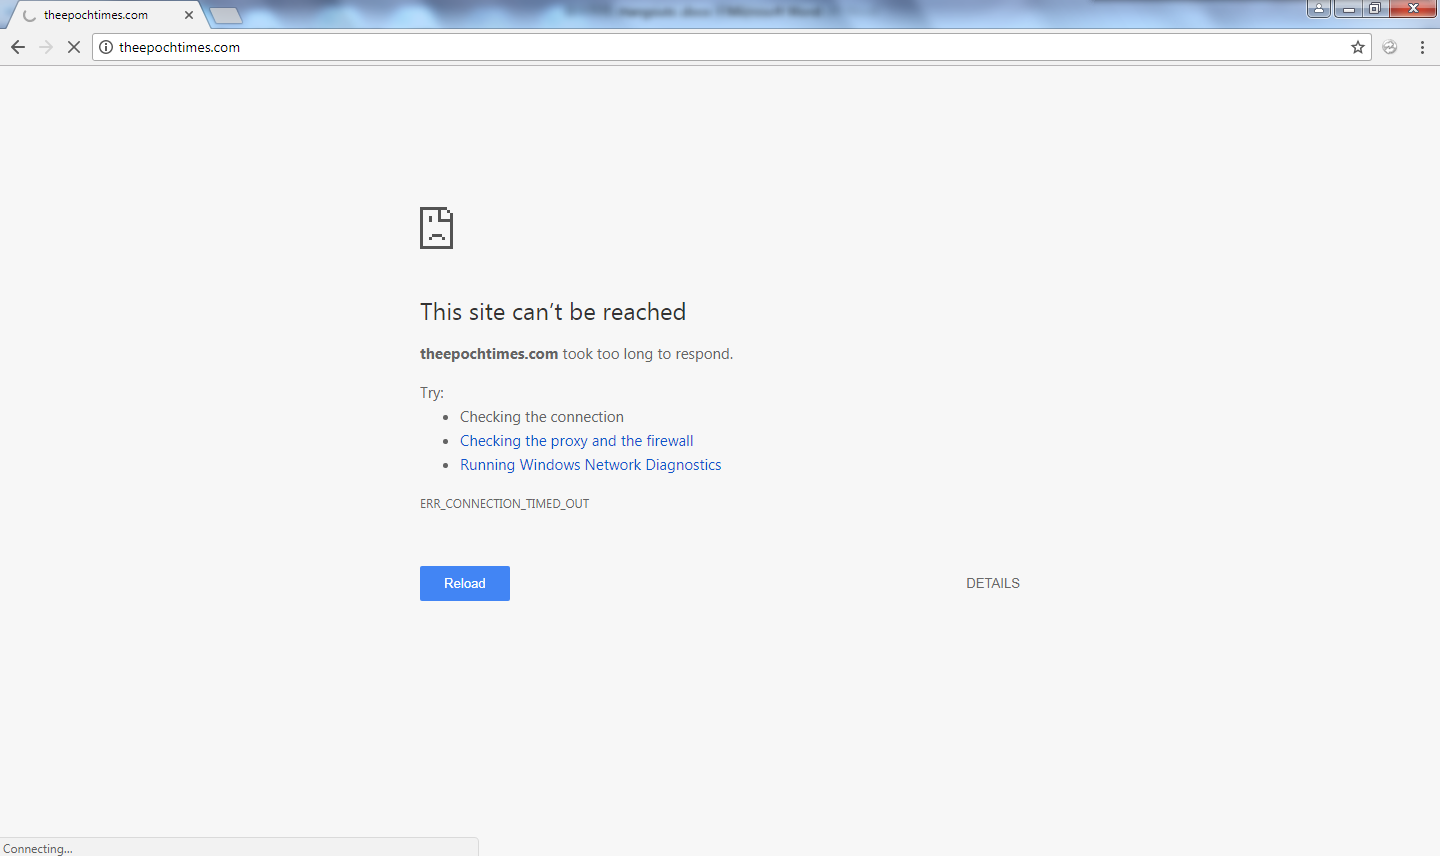Click the ERR_CONNECTION_TIMED_OUT error code
The height and width of the screenshot is (856, 1440).
point(504,504)
